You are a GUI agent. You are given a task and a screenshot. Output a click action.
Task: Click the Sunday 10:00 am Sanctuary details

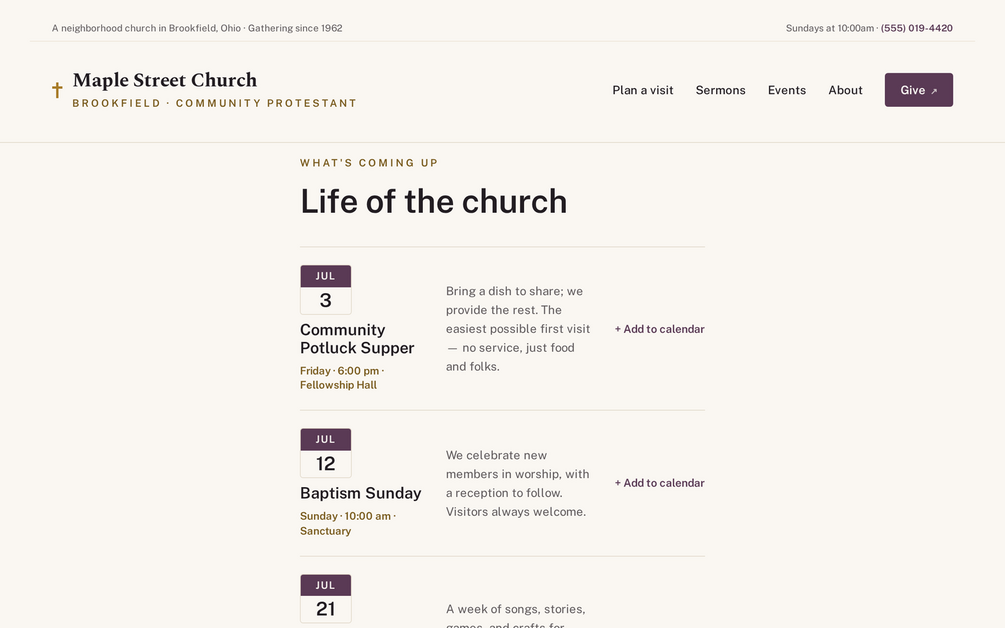(x=348, y=523)
